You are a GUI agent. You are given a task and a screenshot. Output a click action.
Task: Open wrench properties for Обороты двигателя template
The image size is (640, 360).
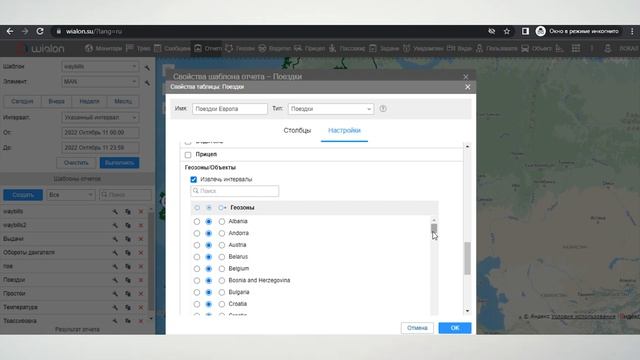116,253
